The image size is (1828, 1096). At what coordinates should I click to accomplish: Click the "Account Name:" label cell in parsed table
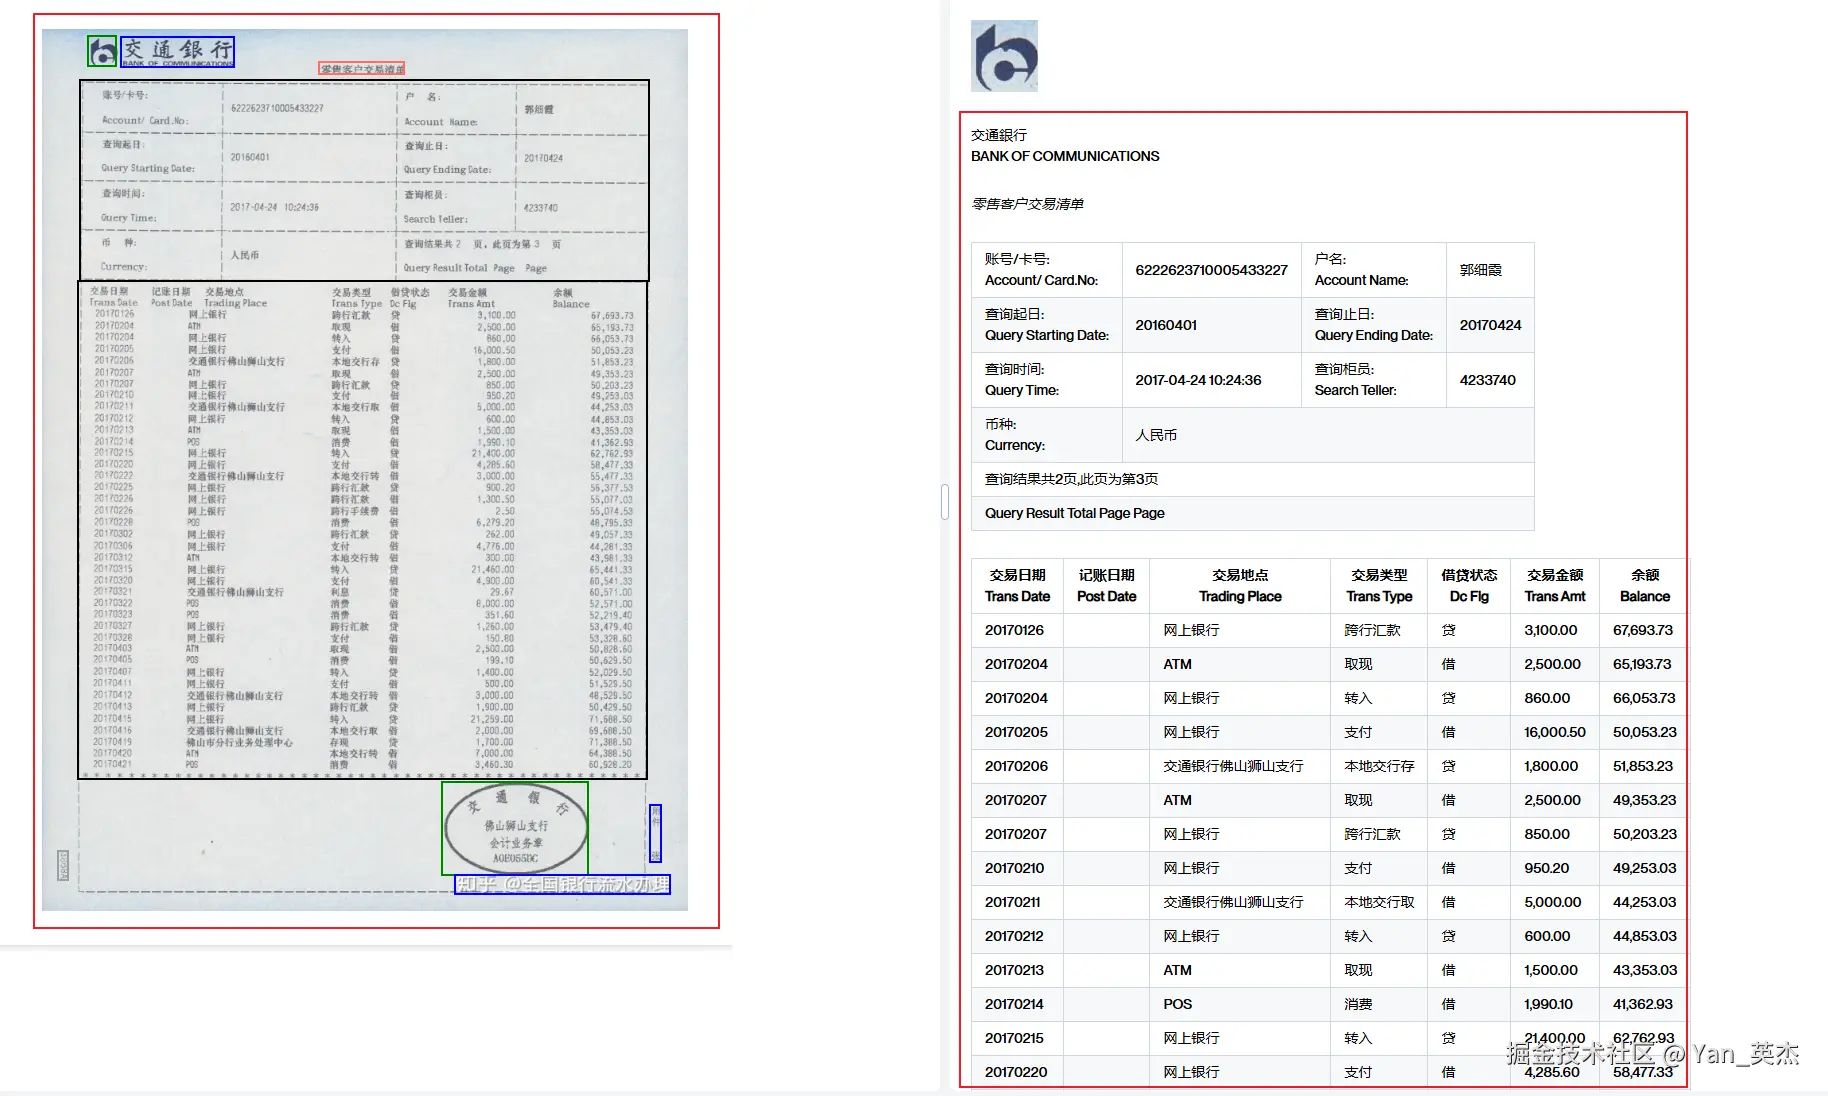1374,270
